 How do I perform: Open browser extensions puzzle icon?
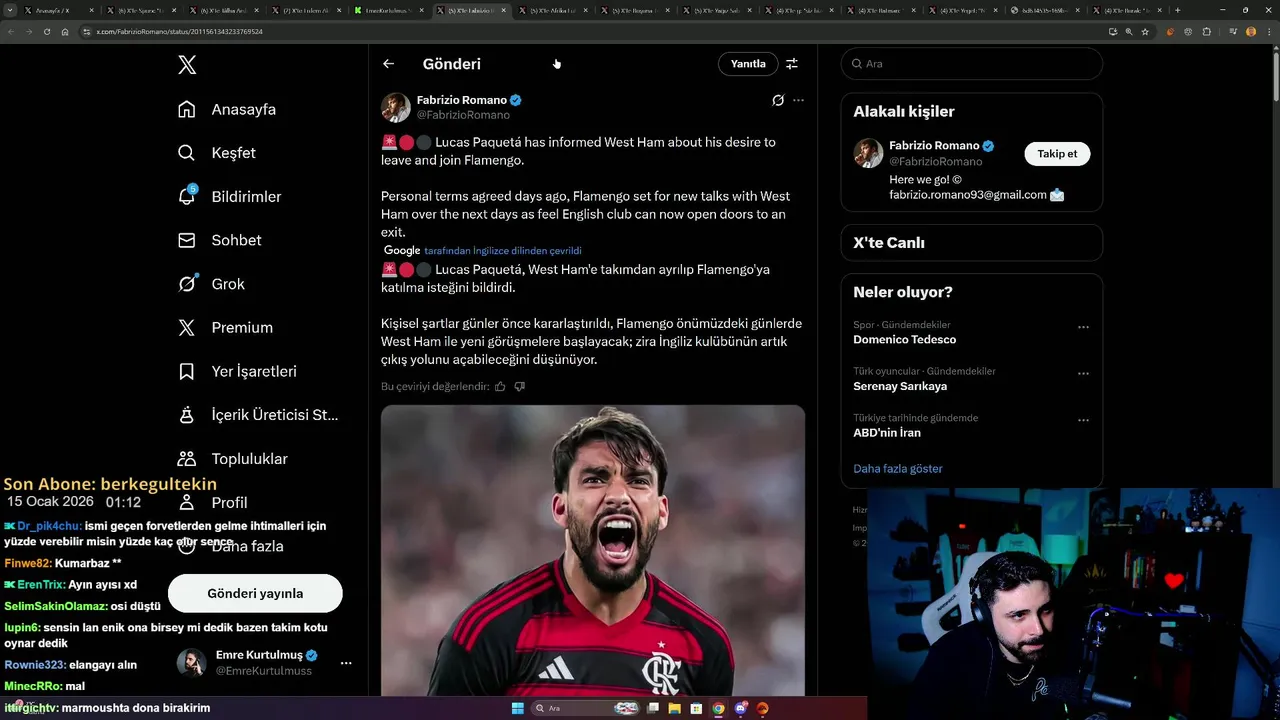tap(1207, 31)
